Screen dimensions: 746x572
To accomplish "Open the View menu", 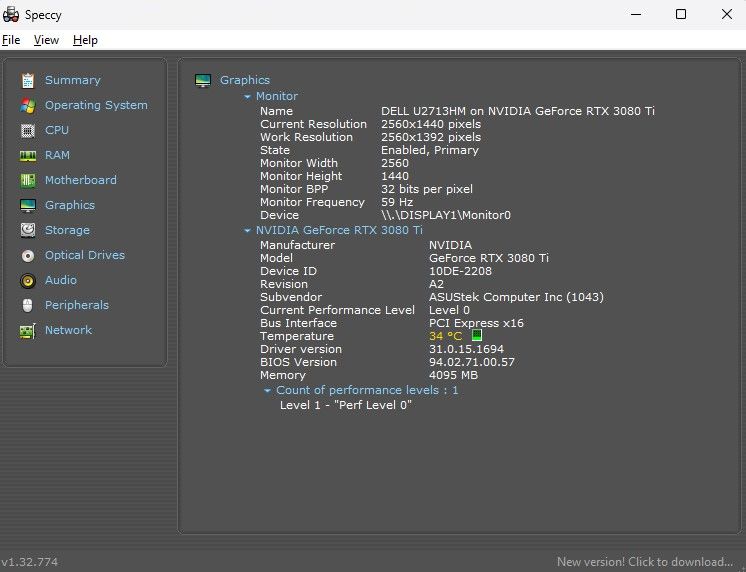I will (x=46, y=40).
